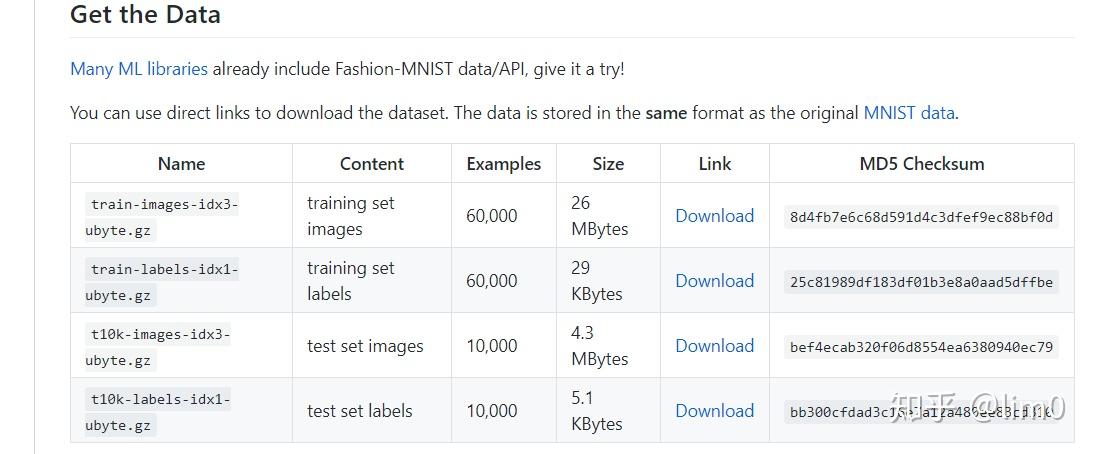Select the Examples column header
The height and width of the screenshot is (454, 1094).
pos(503,164)
